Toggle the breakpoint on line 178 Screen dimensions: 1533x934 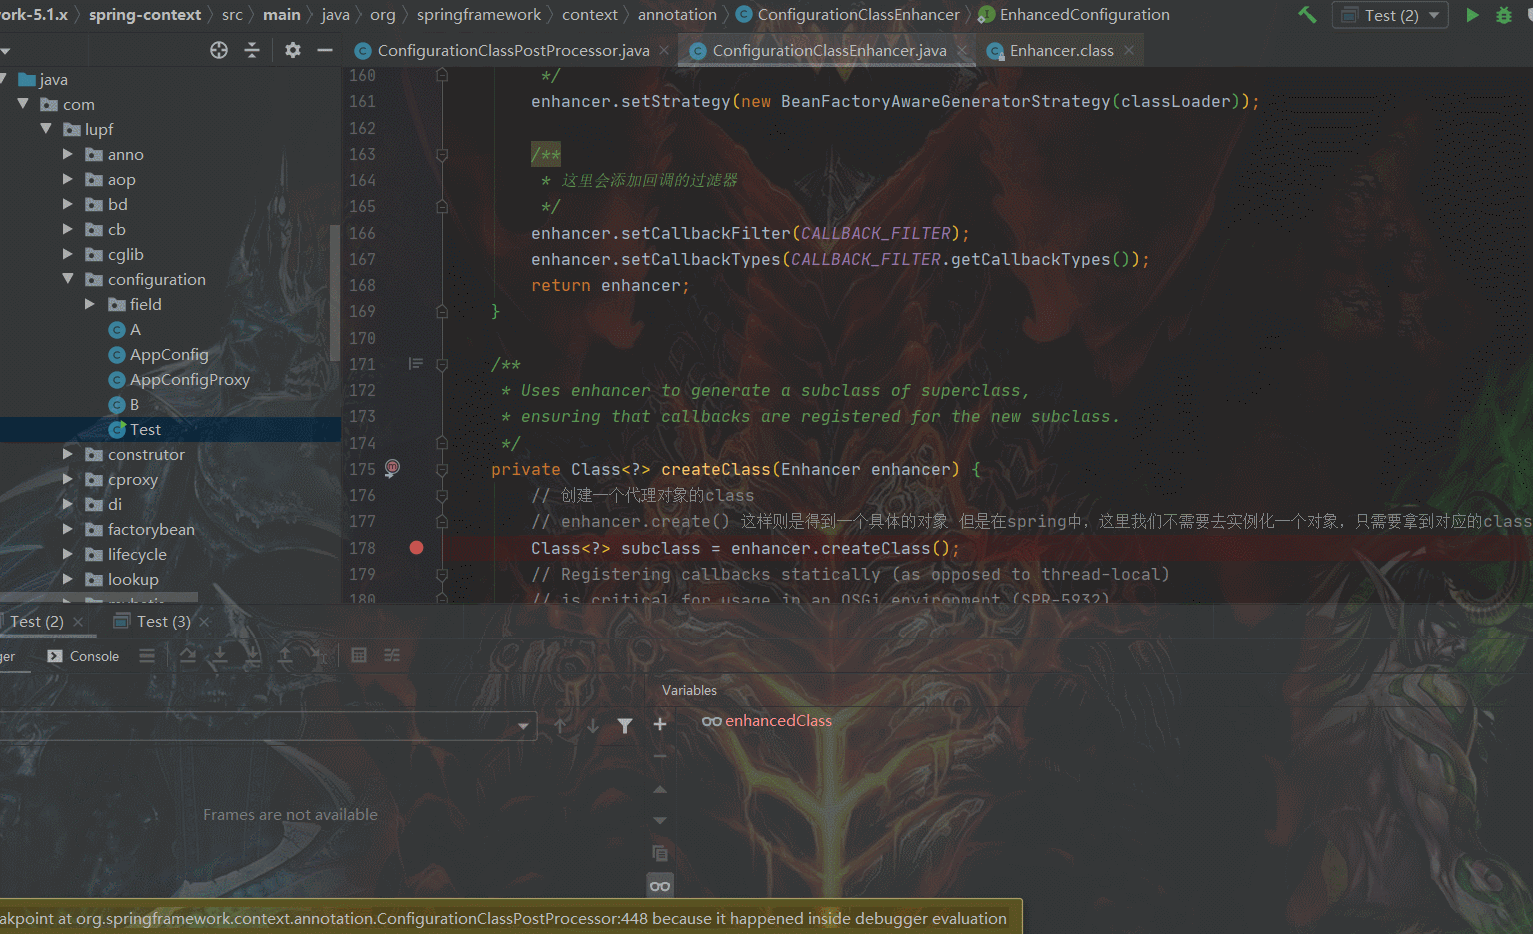[417, 548]
